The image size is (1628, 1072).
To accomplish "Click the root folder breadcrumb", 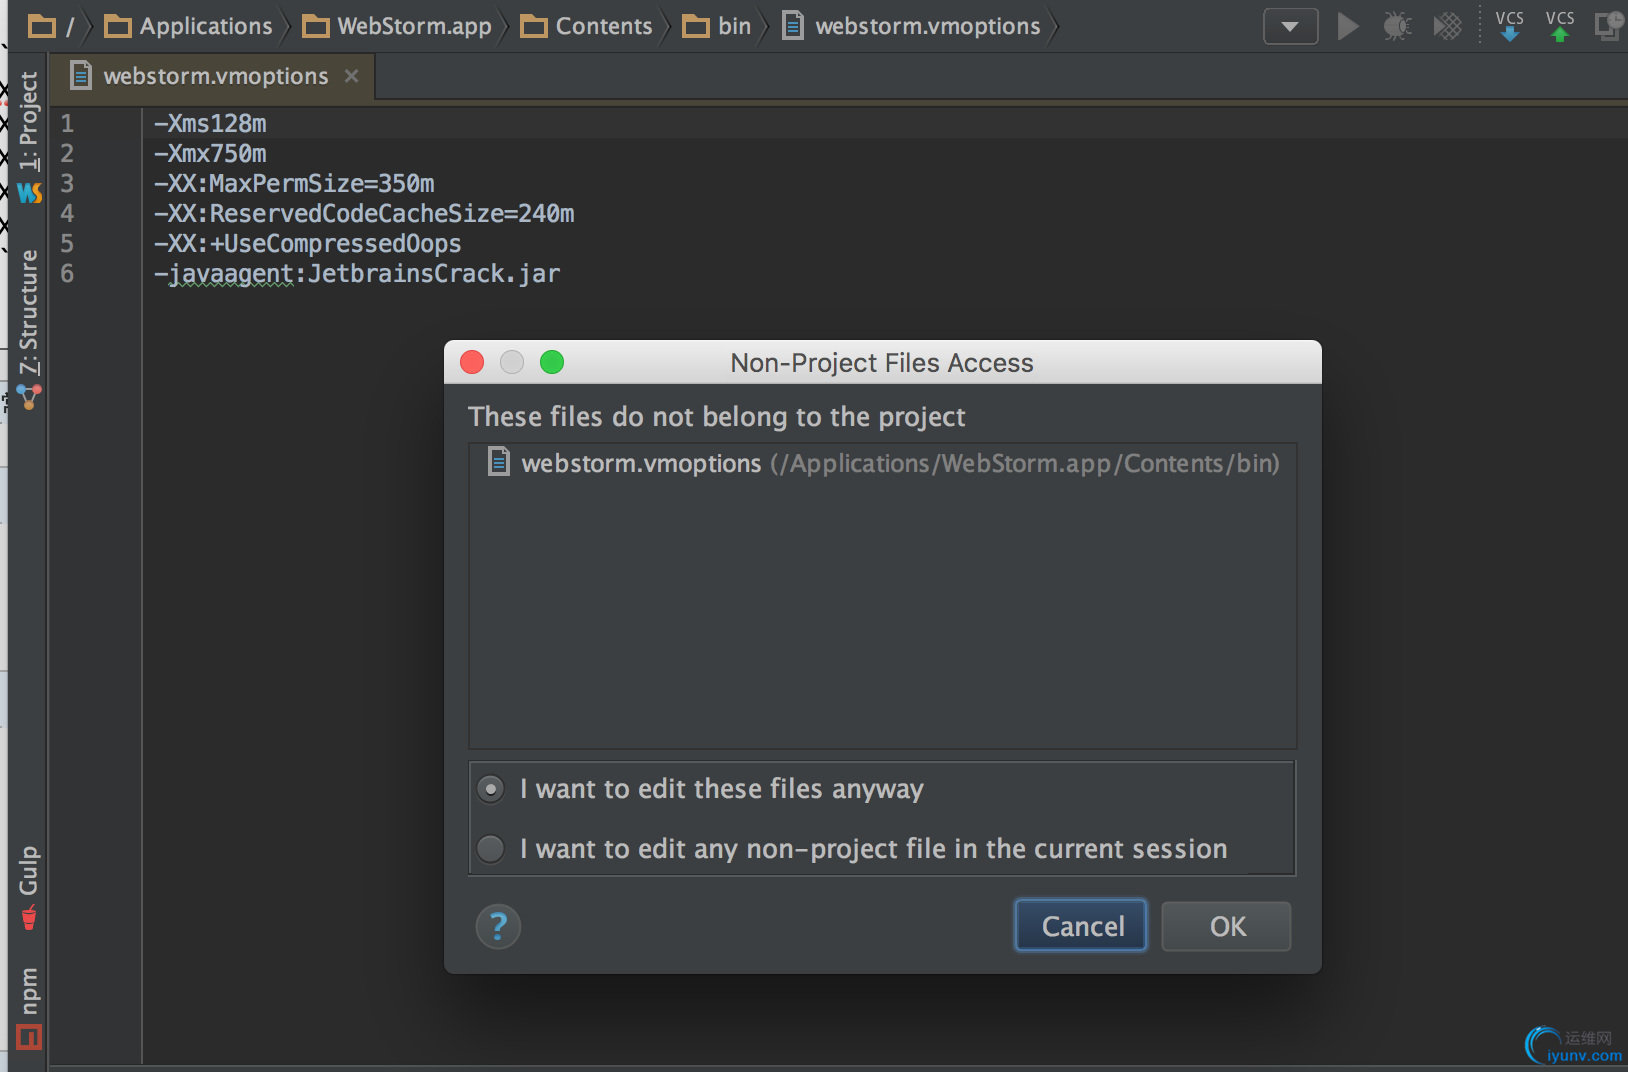I will point(51,26).
